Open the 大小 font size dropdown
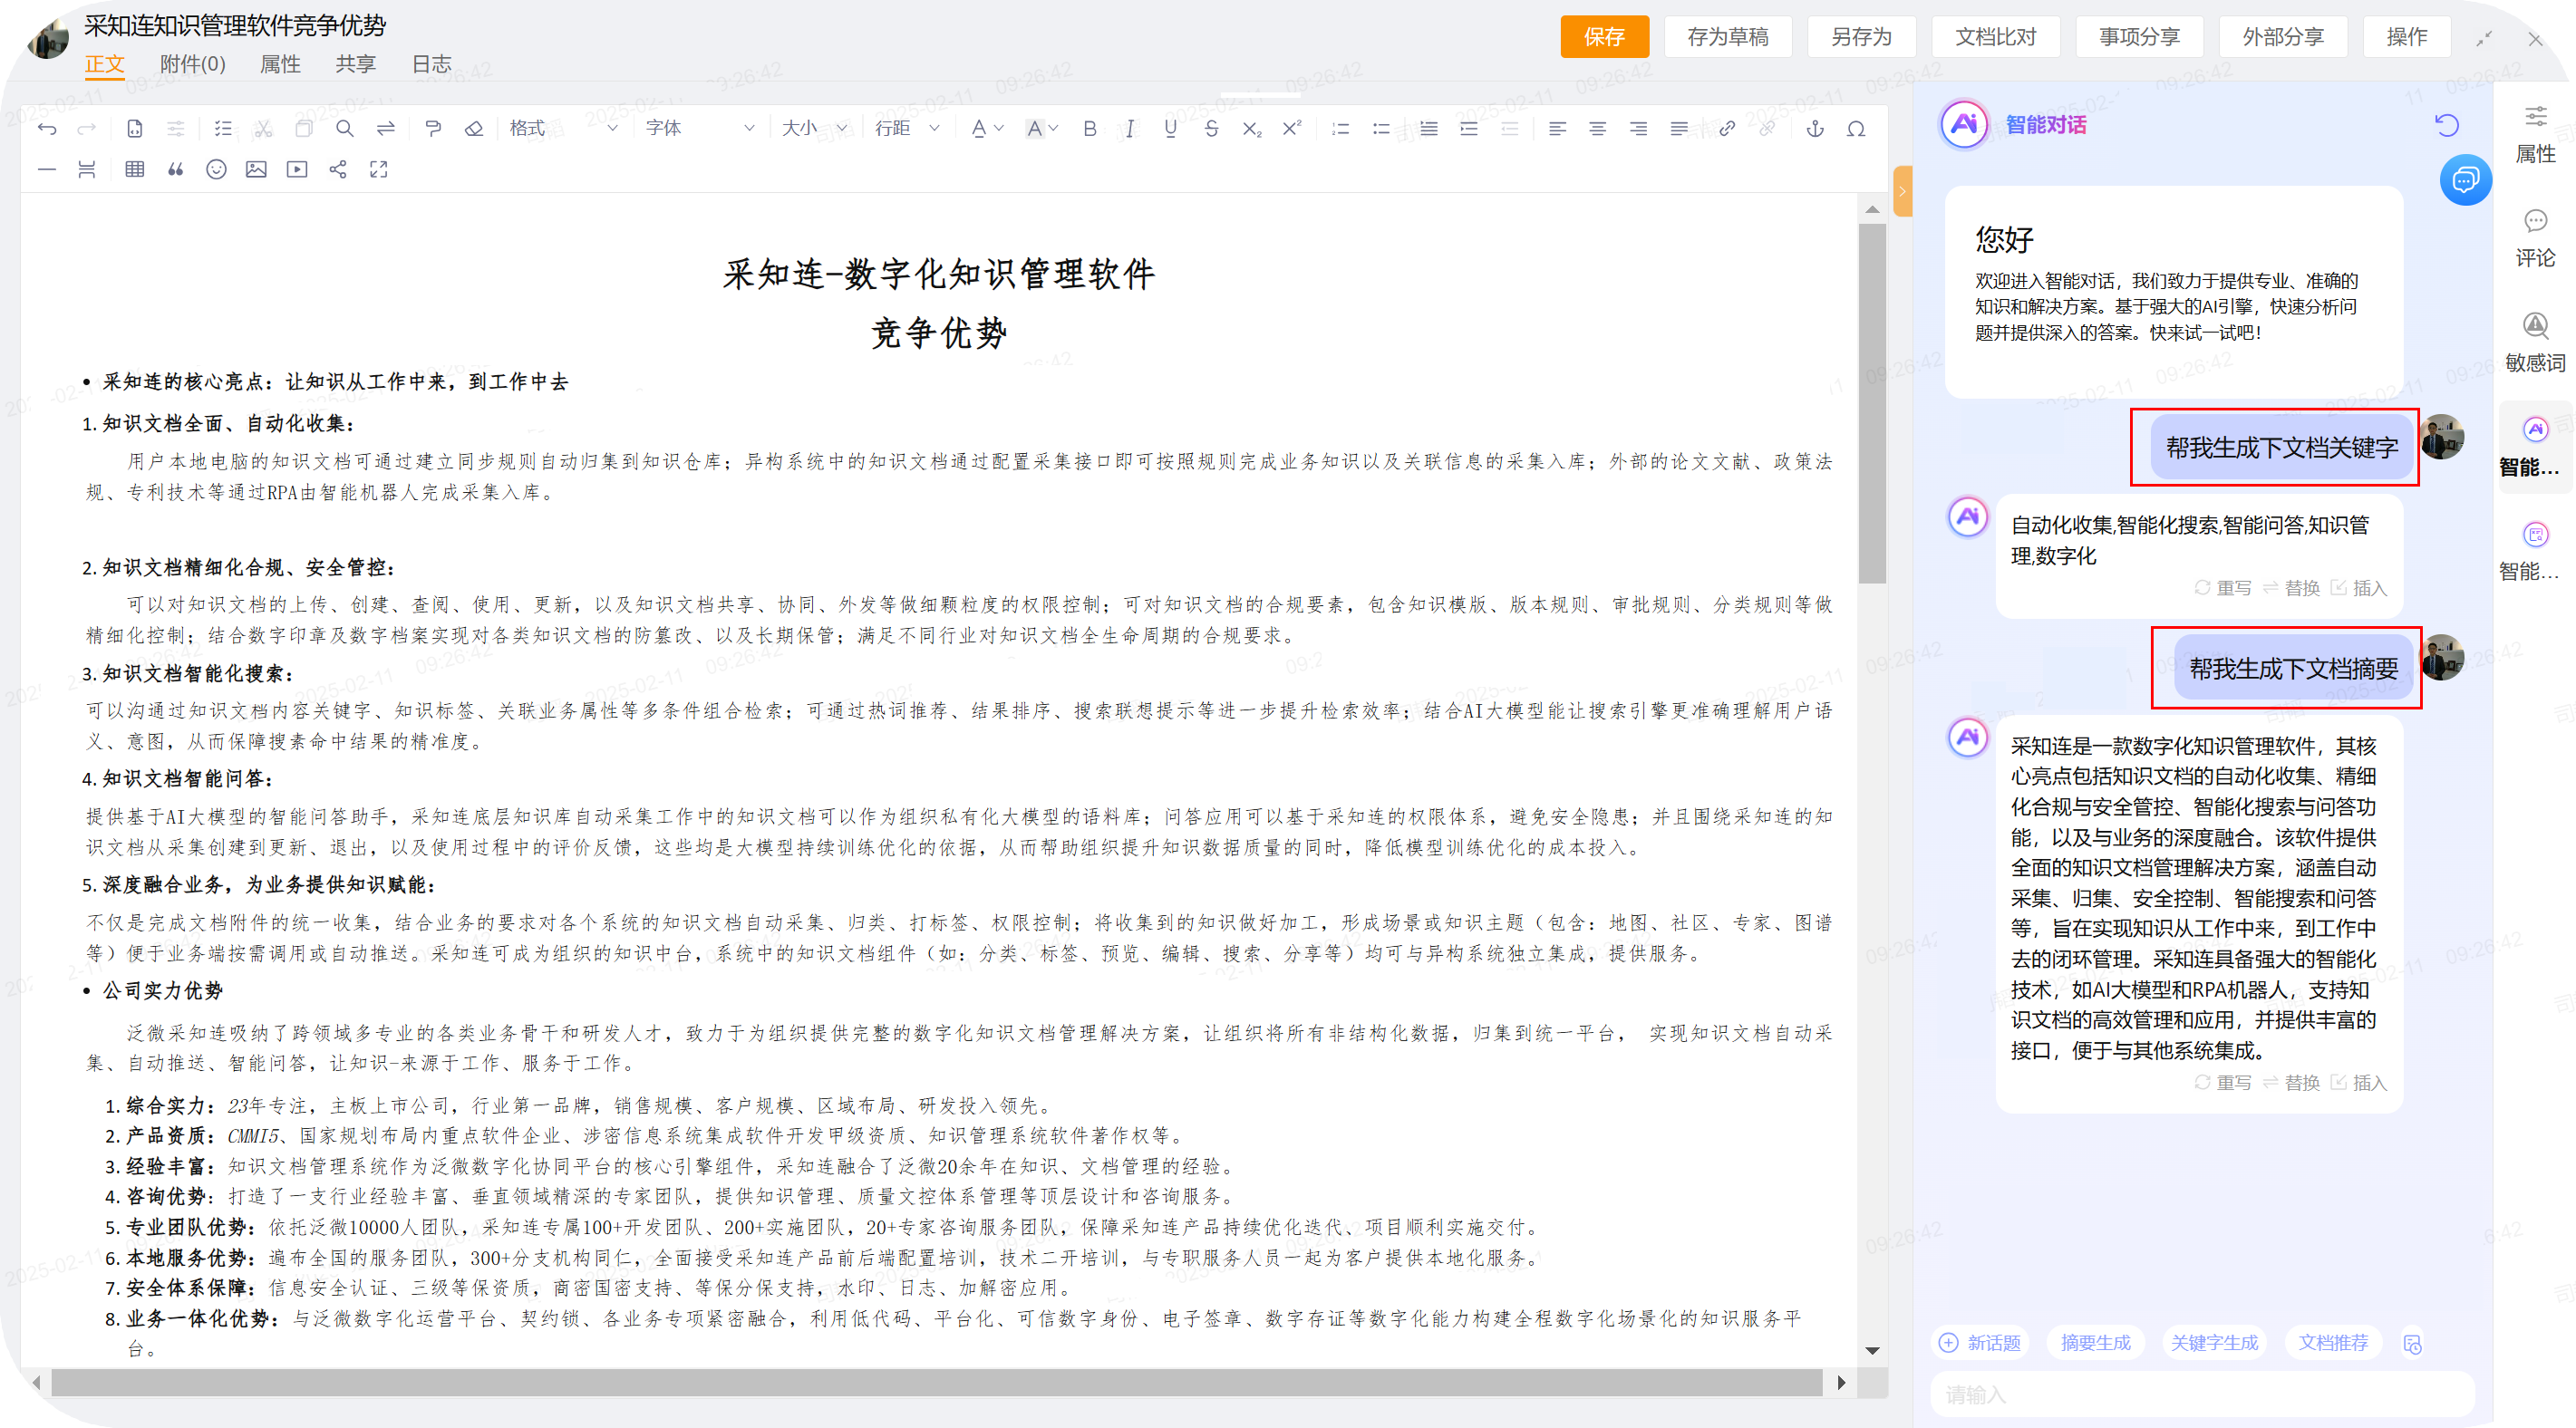The image size is (2576, 1428). coord(814,129)
